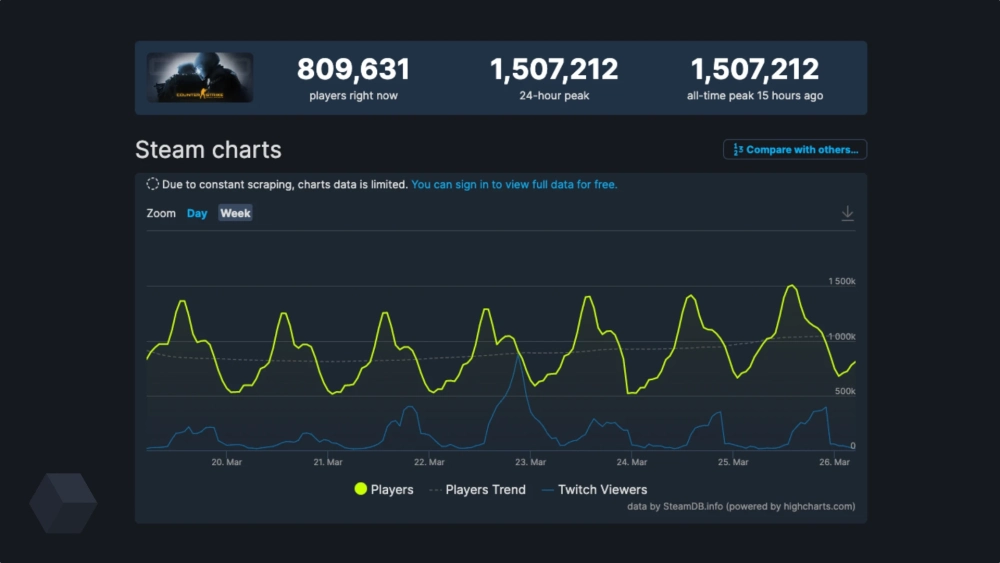The height and width of the screenshot is (563, 1000).
Task: Click the dashed Players Trend legend line marker
Action: tap(435, 490)
